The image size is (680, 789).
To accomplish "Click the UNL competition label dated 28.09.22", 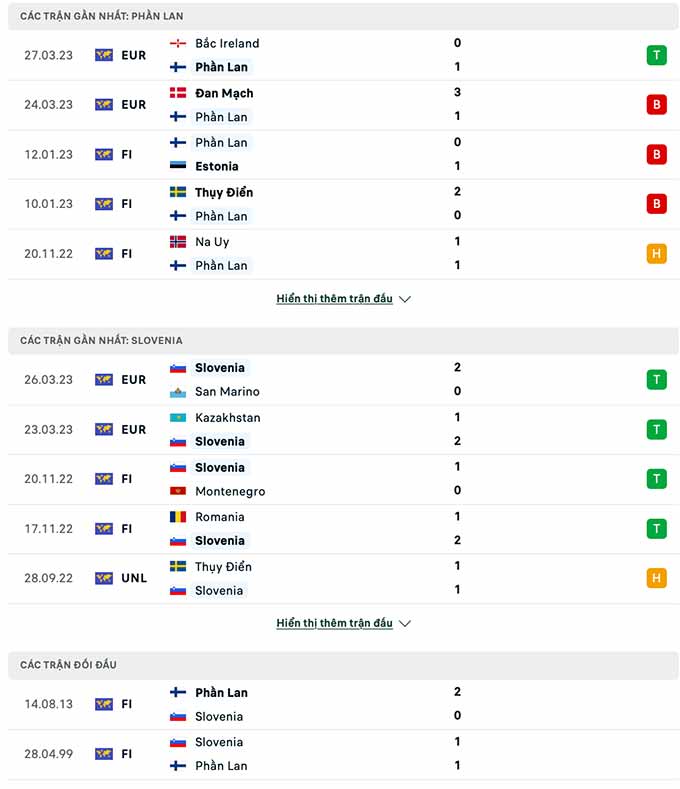I will click(x=134, y=578).
